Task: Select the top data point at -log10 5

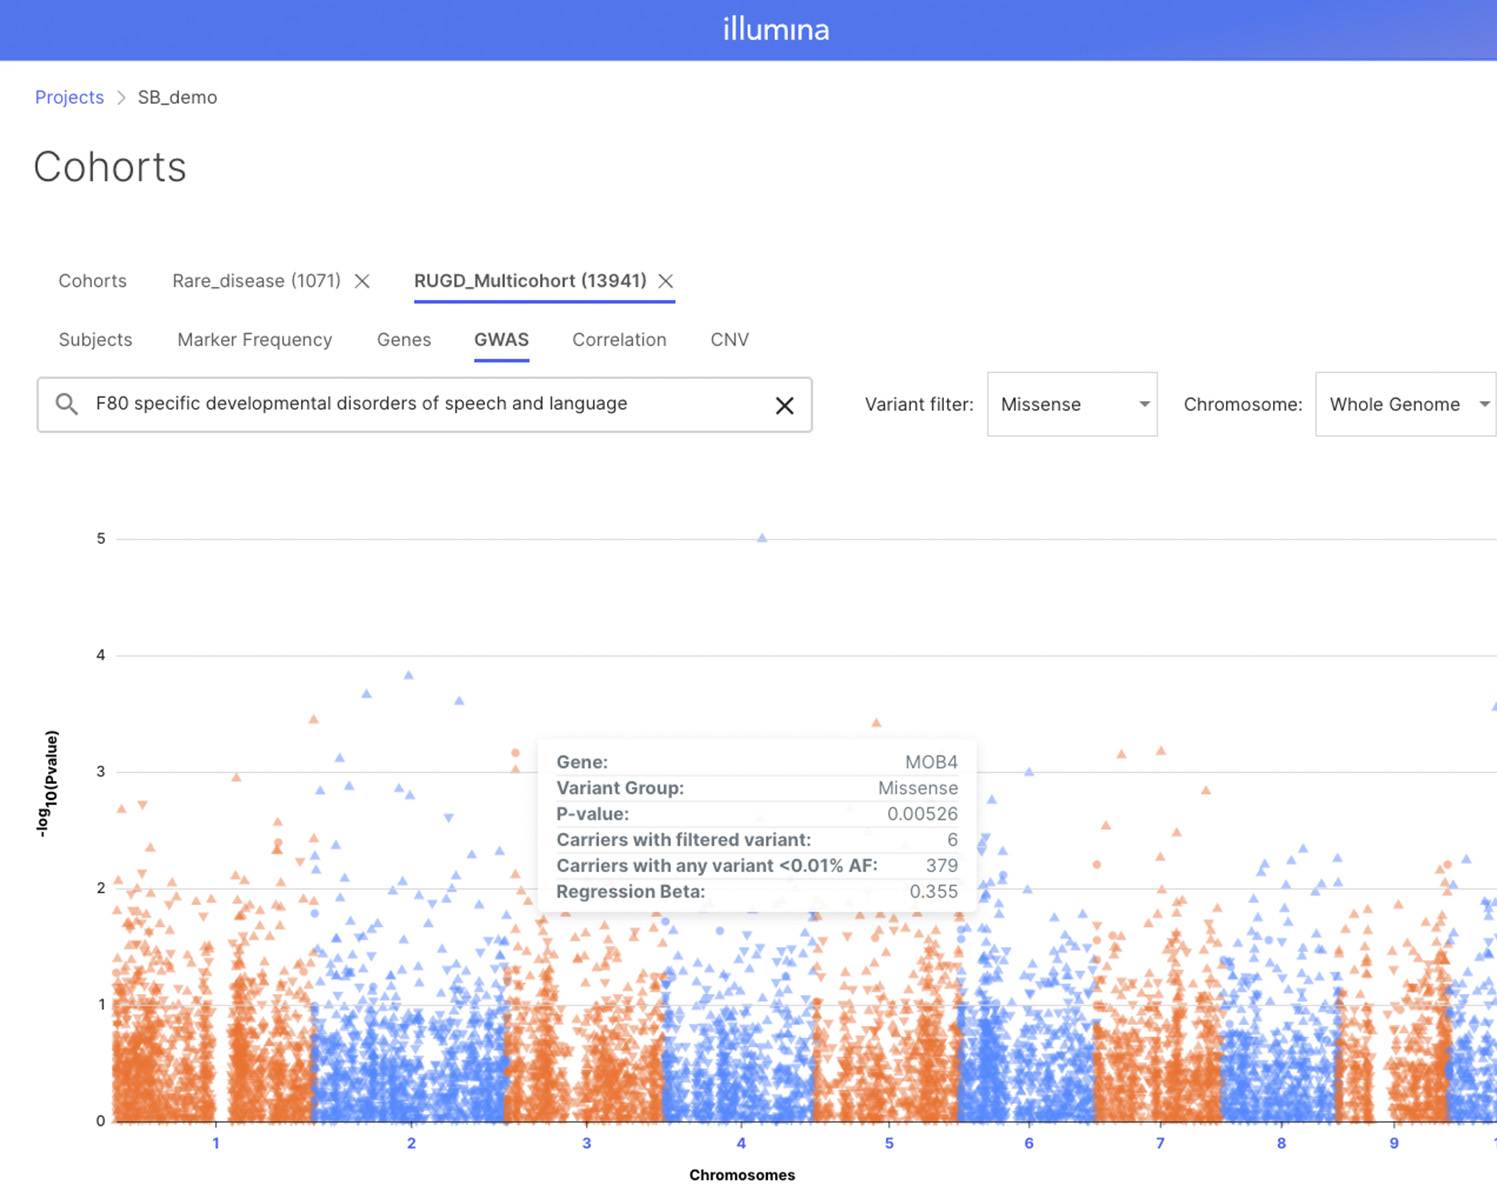Action: click(762, 538)
